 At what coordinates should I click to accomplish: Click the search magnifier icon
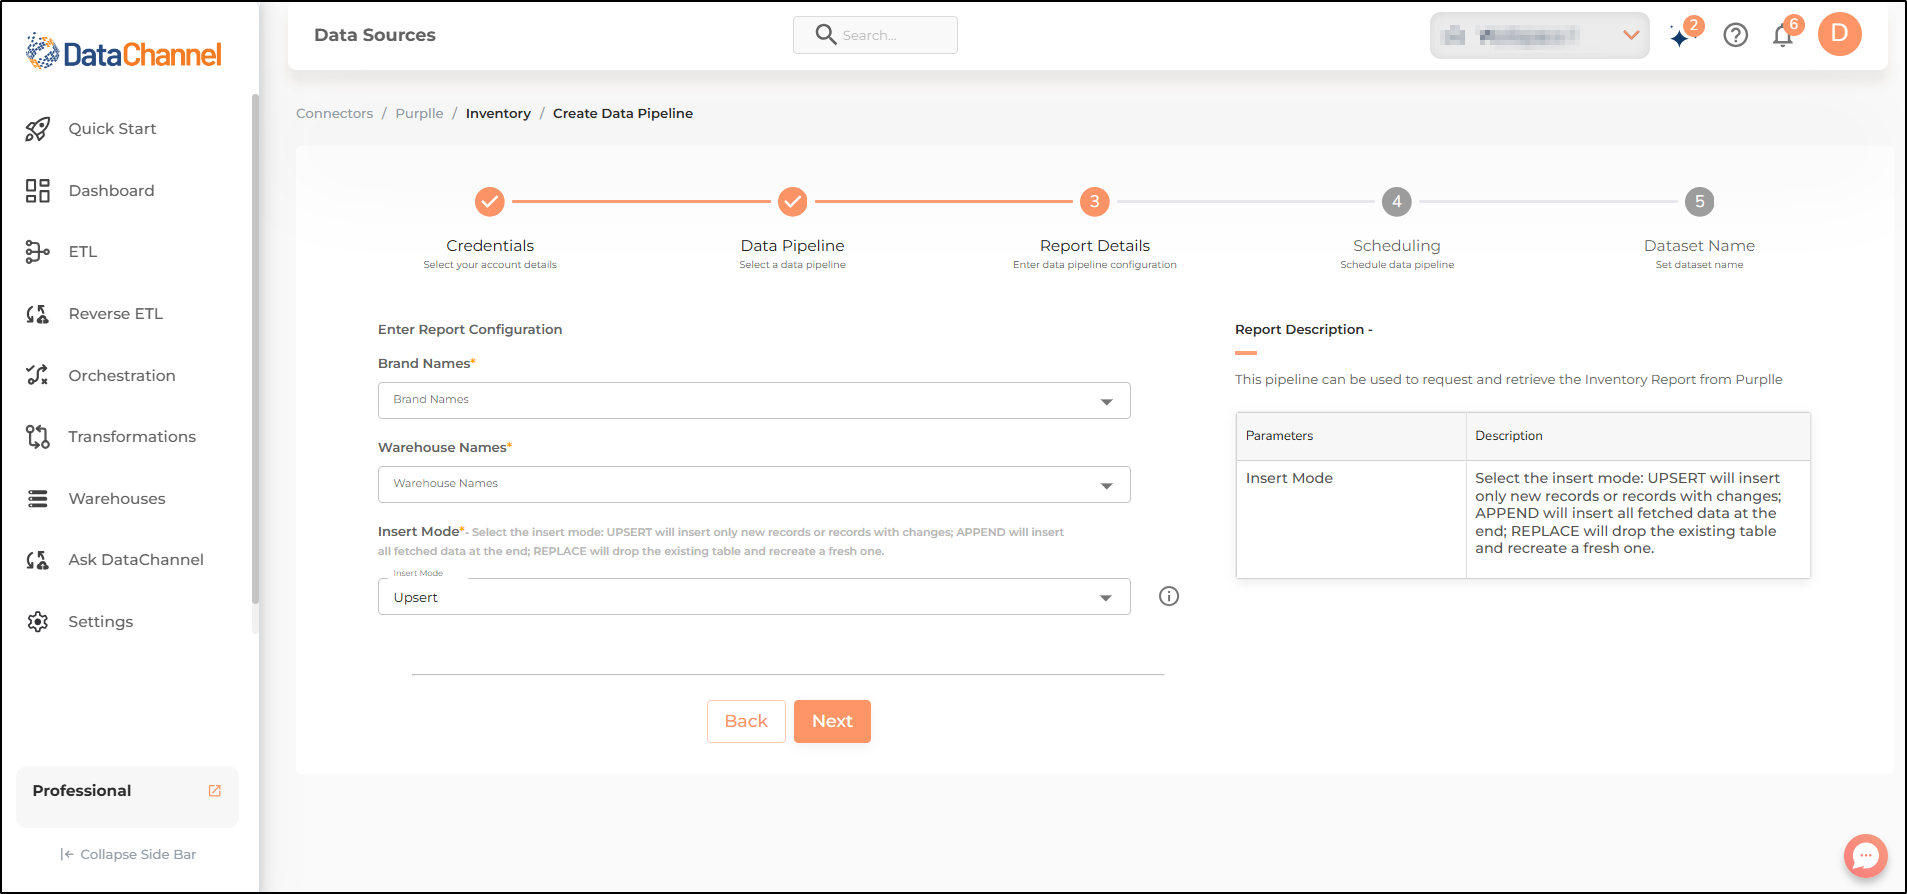[x=826, y=35]
